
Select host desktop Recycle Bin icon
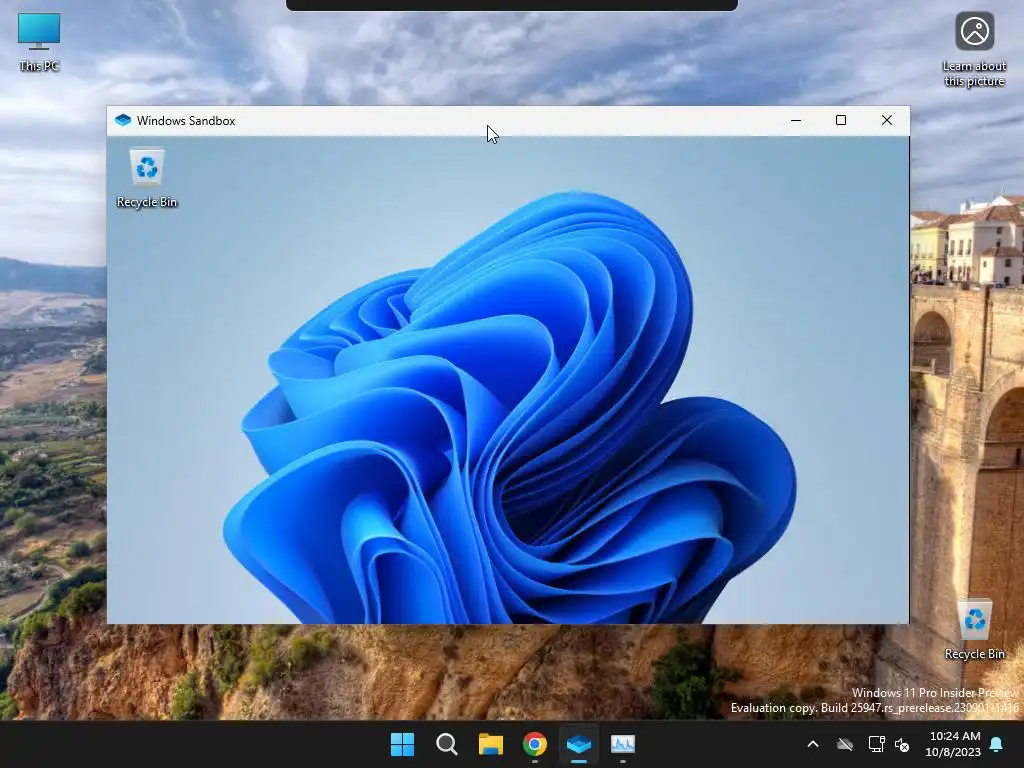(974, 630)
